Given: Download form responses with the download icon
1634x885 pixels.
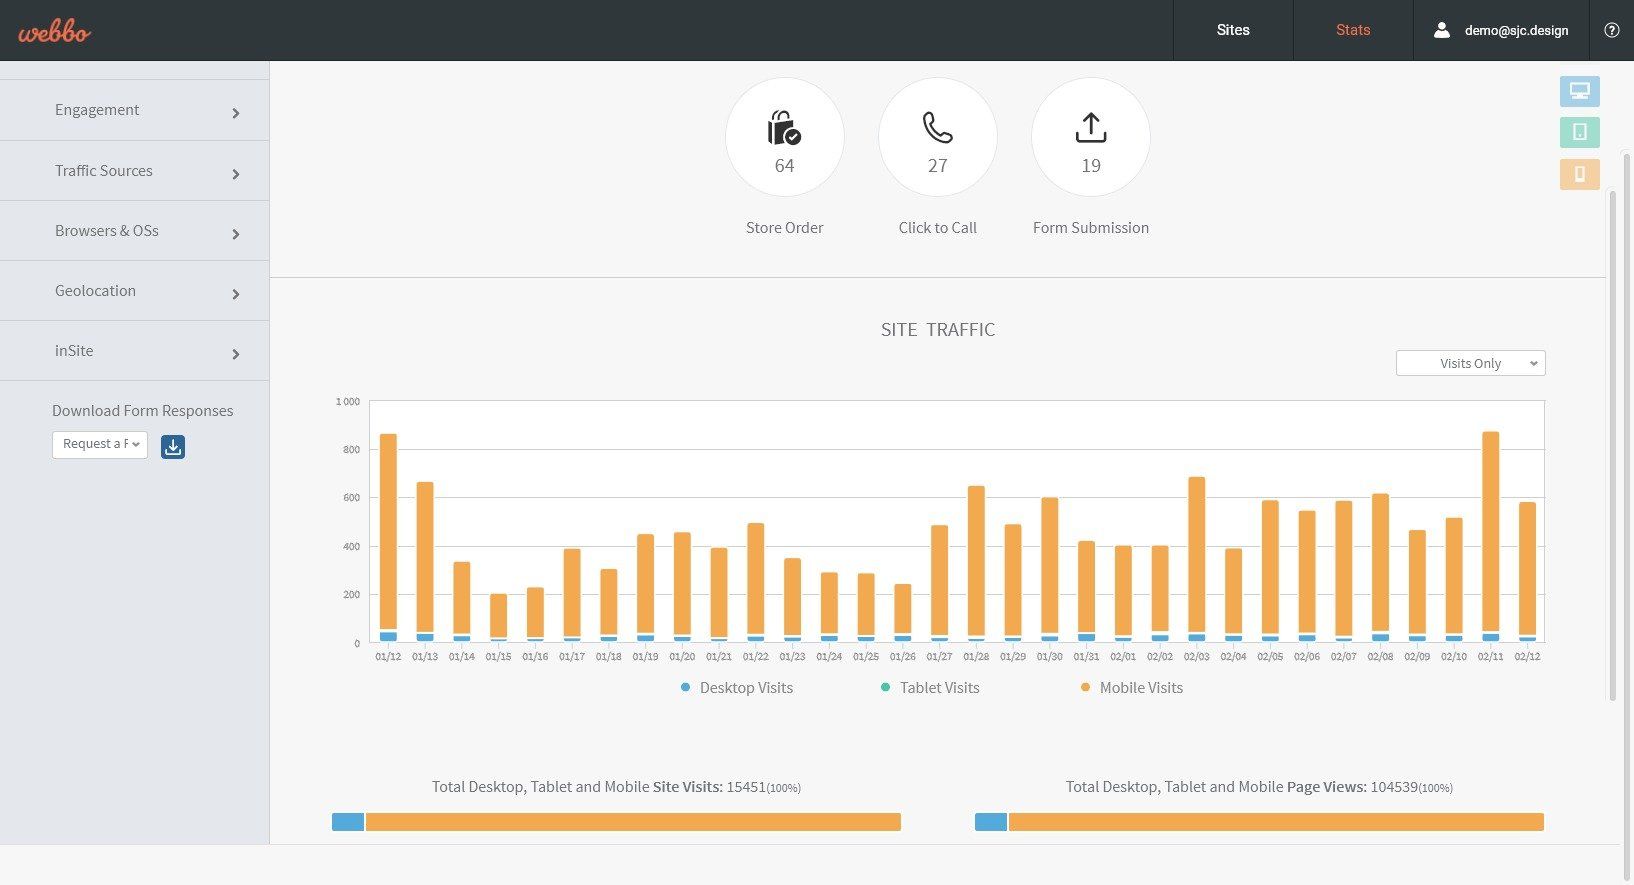Looking at the screenshot, I should coord(173,447).
